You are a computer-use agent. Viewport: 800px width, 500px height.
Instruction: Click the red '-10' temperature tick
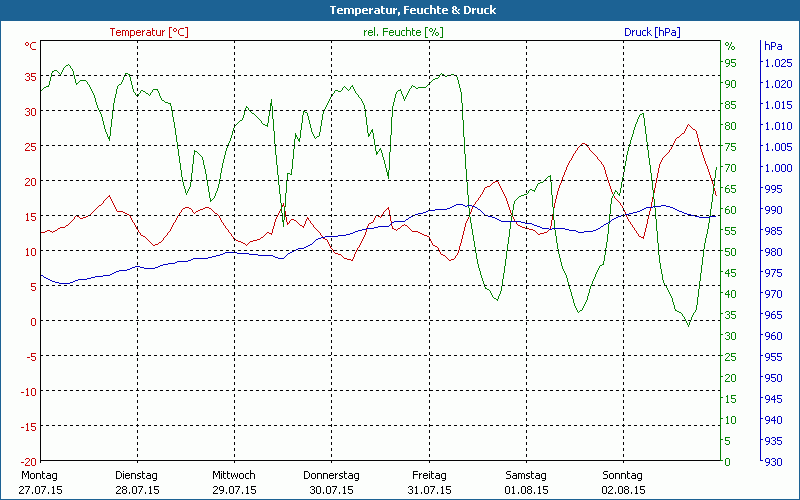29,391
